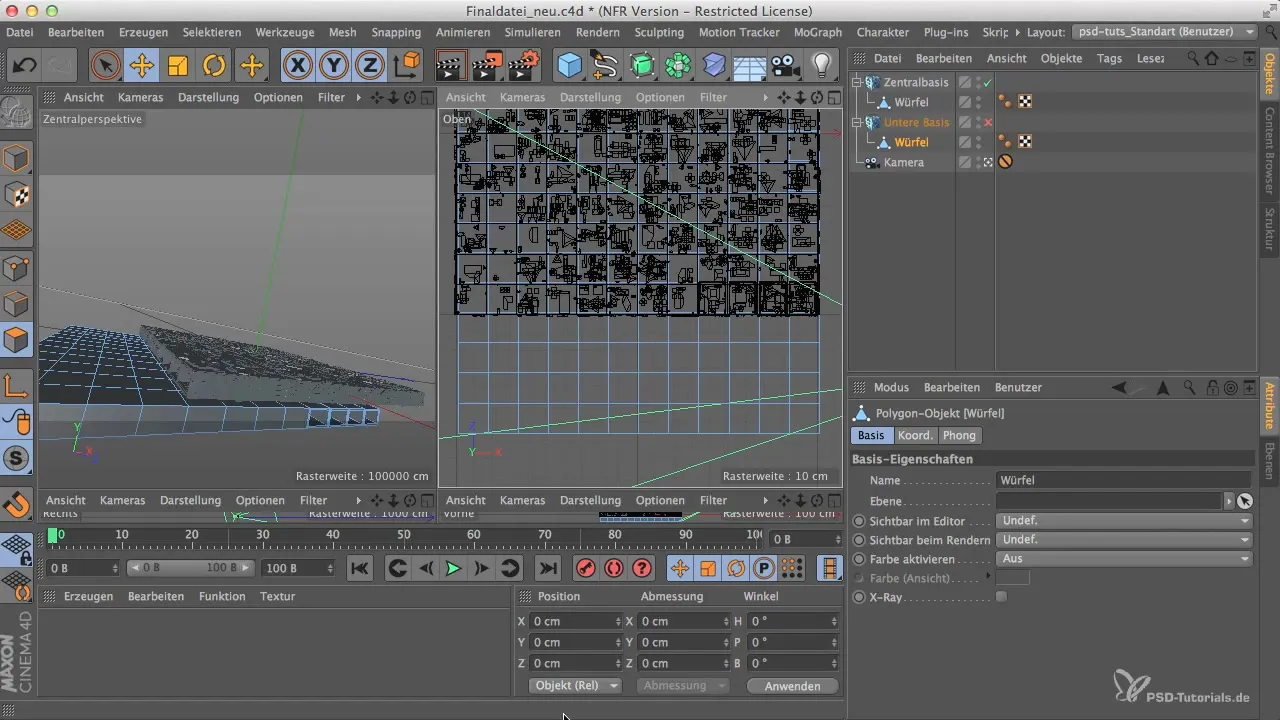
Task: Switch to texture mode icon
Action: pos(17,194)
